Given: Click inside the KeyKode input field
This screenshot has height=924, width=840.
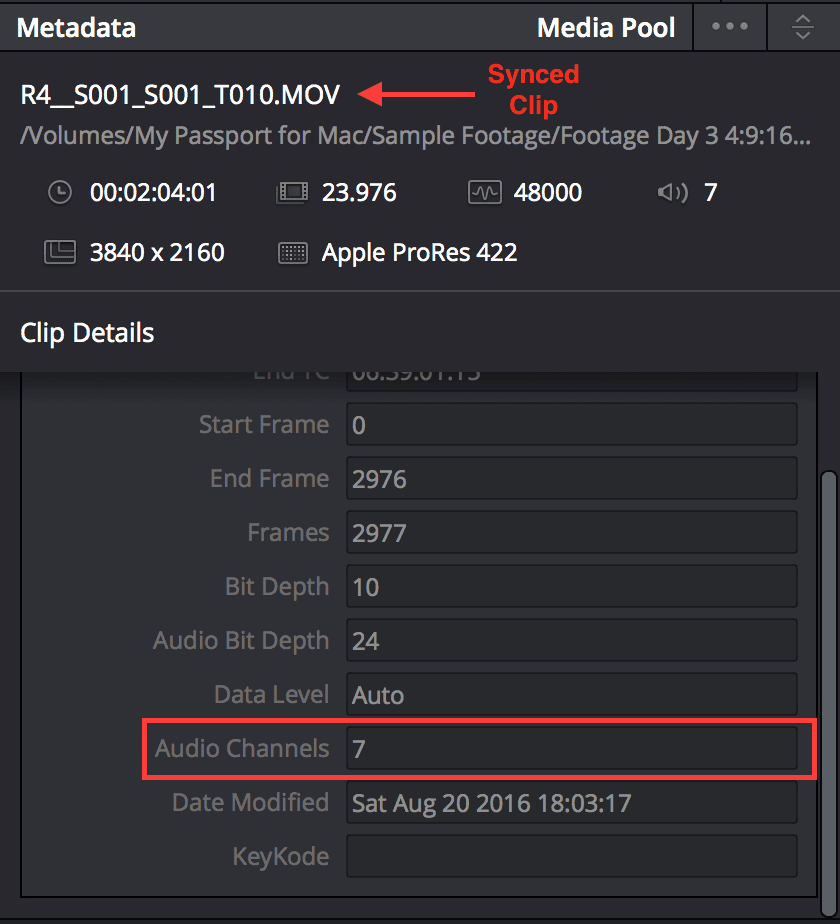Looking at the screenshot, I should click(x=571, y=856).
